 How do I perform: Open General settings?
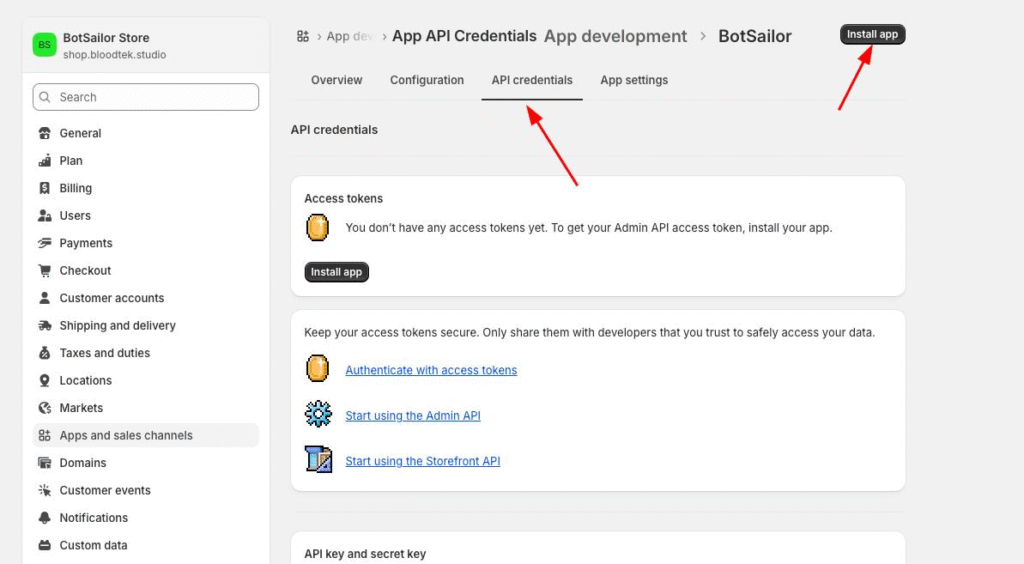[x=146, y=133]
